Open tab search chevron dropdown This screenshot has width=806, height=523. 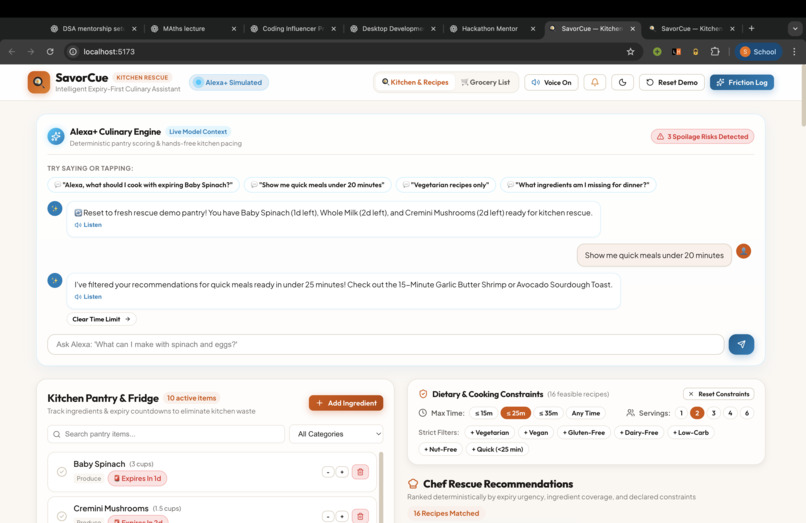(795, 29)
